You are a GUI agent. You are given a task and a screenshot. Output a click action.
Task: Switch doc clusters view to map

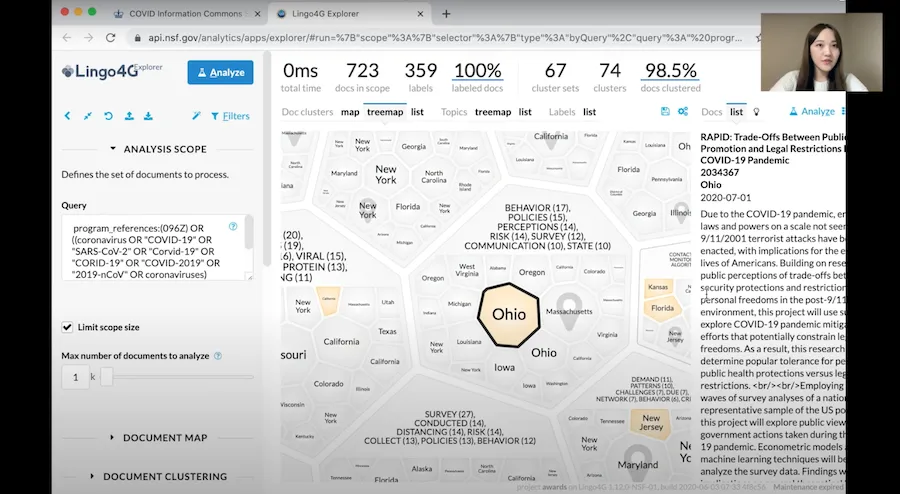point(350,112)
